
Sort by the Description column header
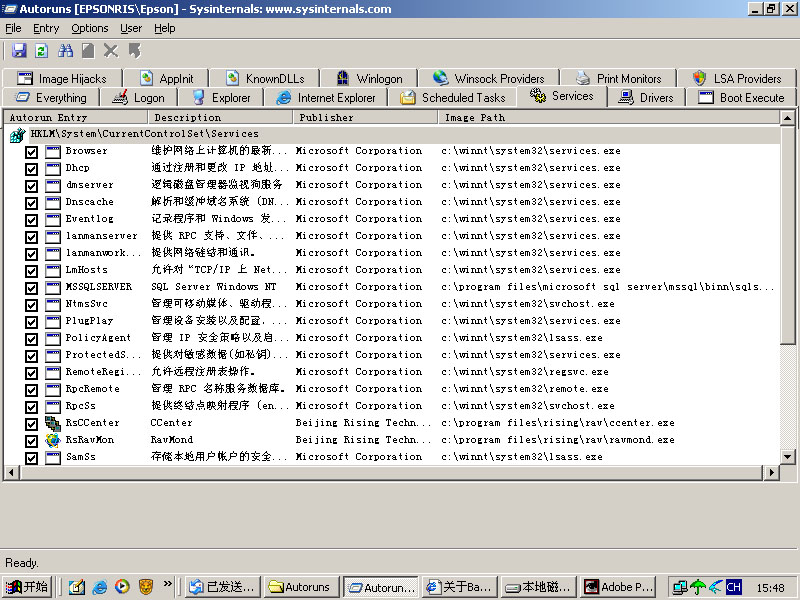(220, 118)
